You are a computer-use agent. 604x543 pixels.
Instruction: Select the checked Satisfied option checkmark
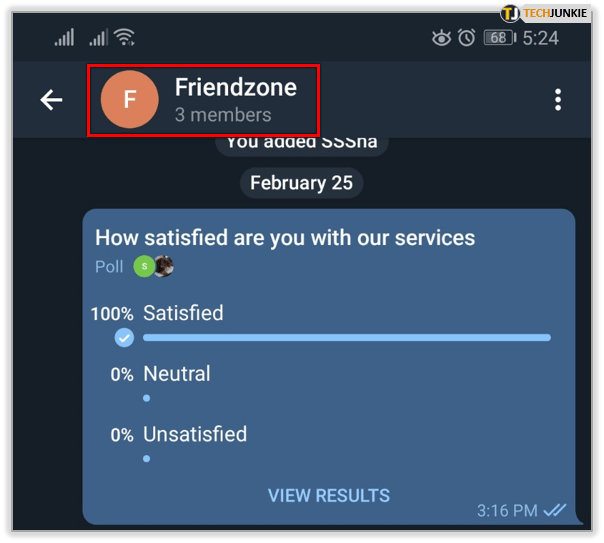coord(124,338)
